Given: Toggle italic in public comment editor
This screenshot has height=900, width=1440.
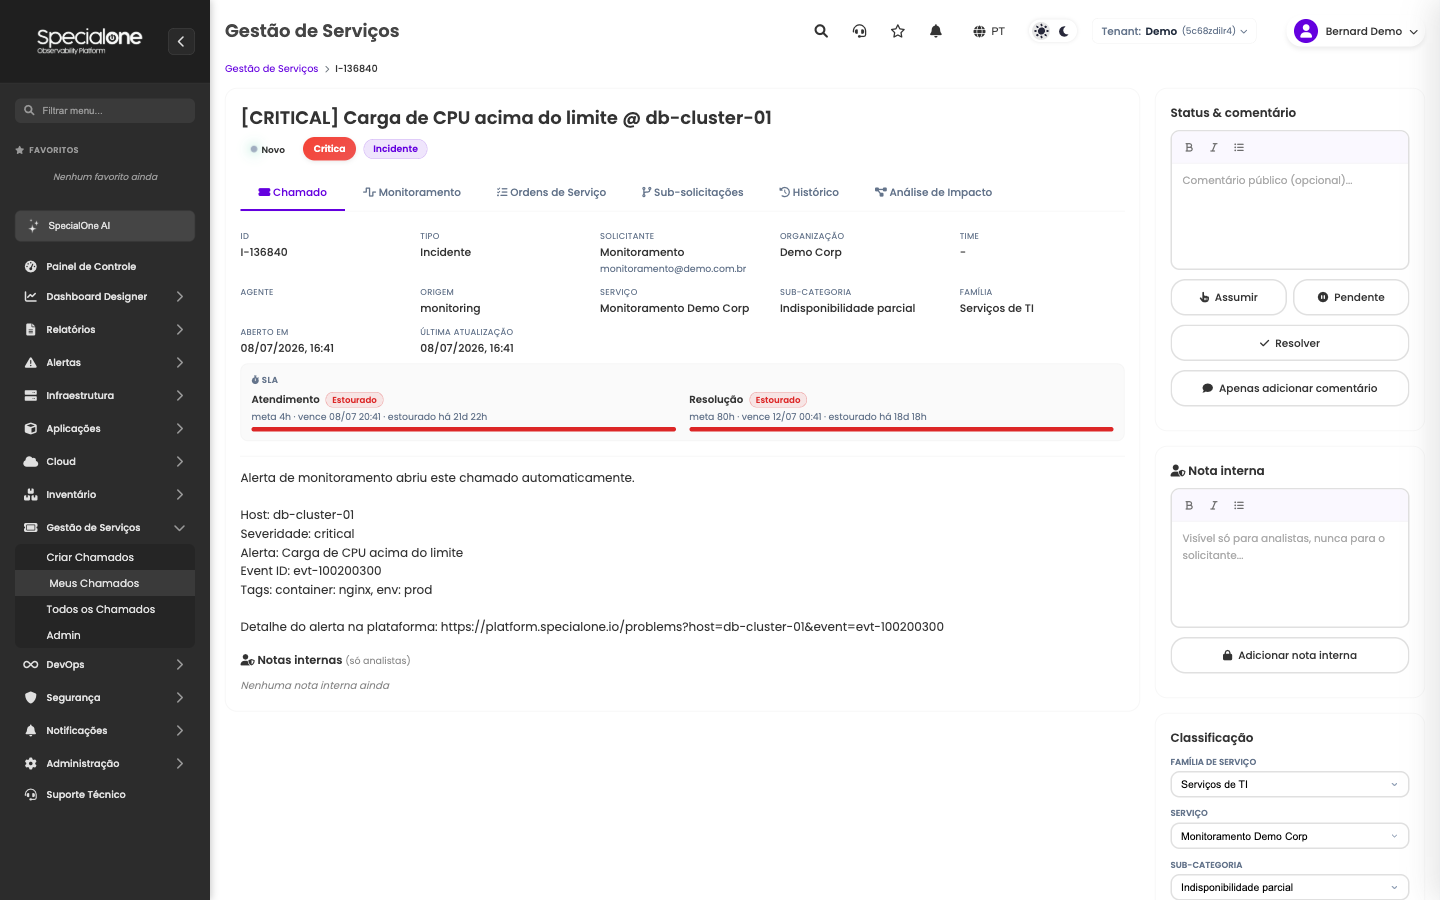Looking at the screenshot, I should click(1214, 147).
